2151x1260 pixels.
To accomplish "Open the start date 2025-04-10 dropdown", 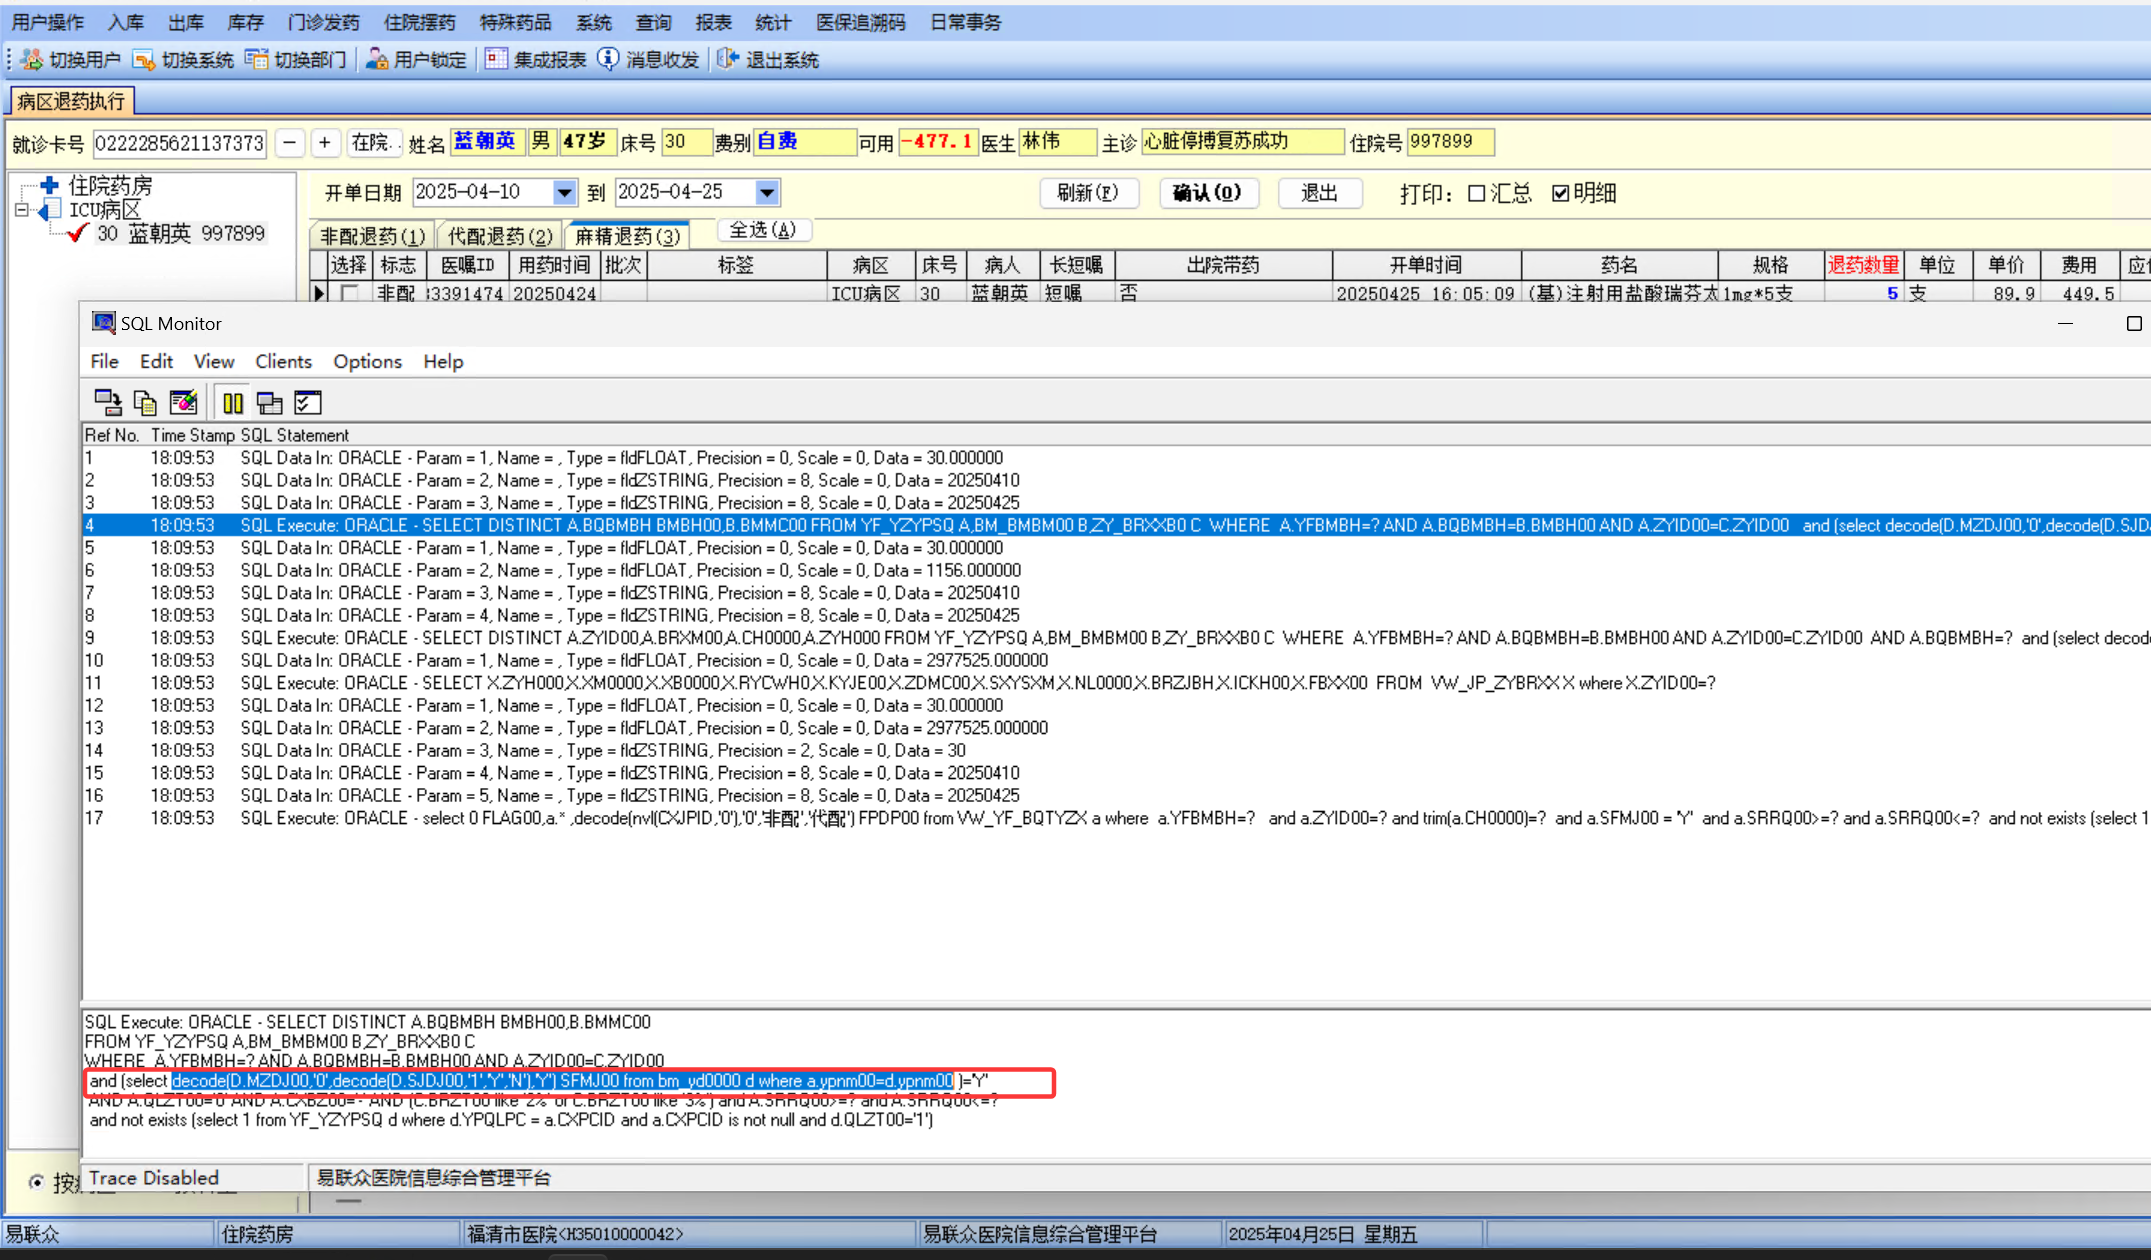I will [564, 193].
